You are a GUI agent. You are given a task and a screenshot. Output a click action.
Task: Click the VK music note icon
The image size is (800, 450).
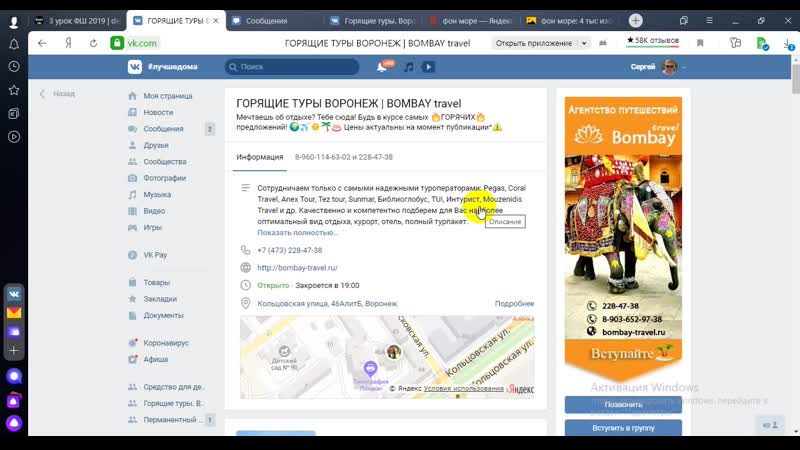point(408,67)
